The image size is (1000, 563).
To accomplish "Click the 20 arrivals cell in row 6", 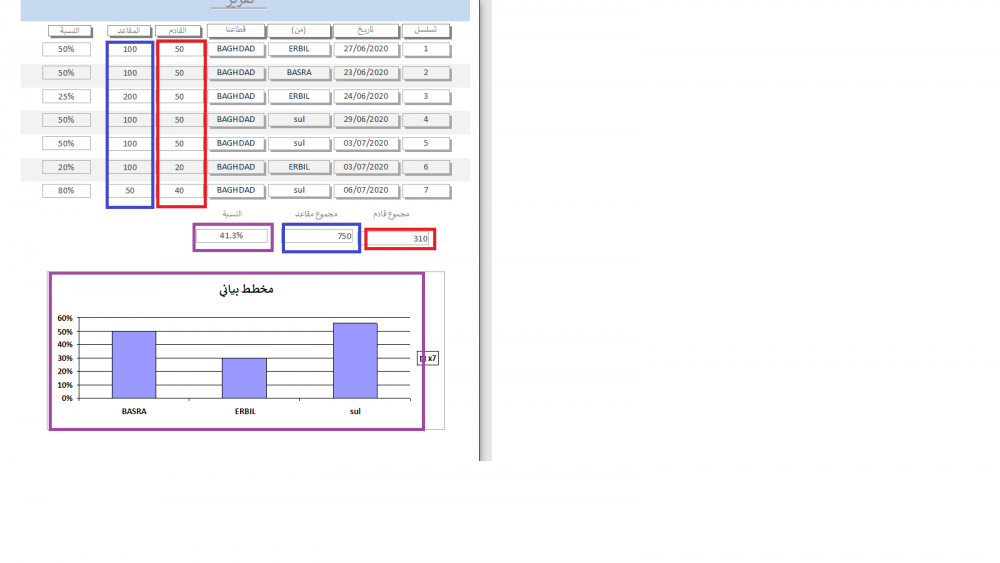I will [x=180, y=167].
